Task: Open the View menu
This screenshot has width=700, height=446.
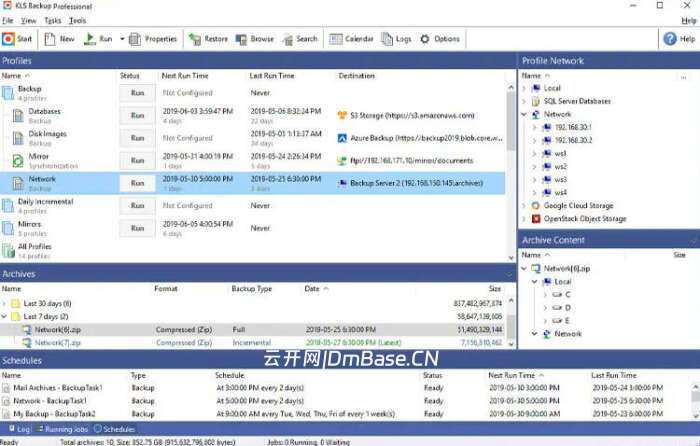Action: (28, 21)
